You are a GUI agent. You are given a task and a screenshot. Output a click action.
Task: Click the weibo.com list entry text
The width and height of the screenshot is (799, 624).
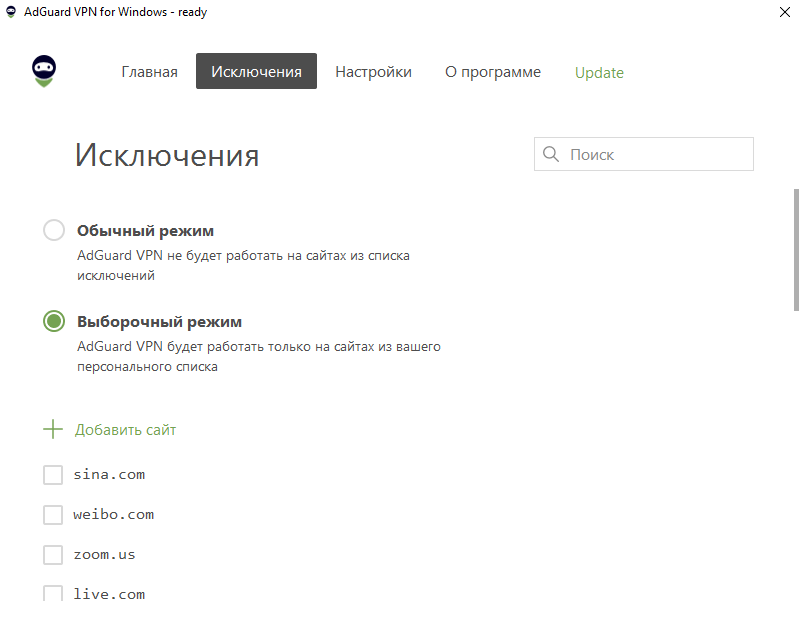[114, 514]
